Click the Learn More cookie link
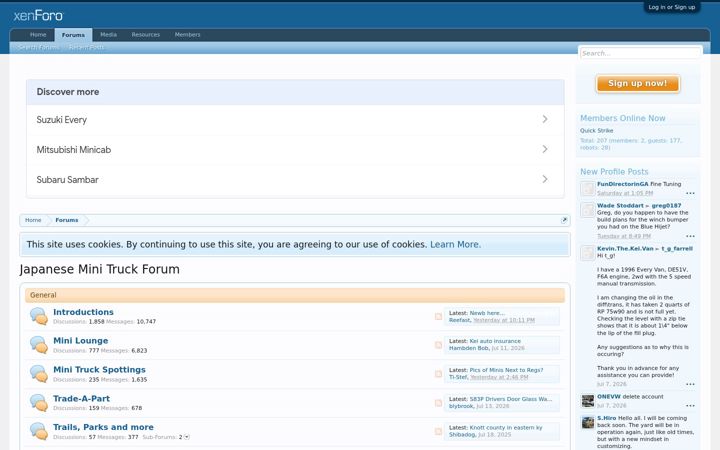 coord(456,245)
